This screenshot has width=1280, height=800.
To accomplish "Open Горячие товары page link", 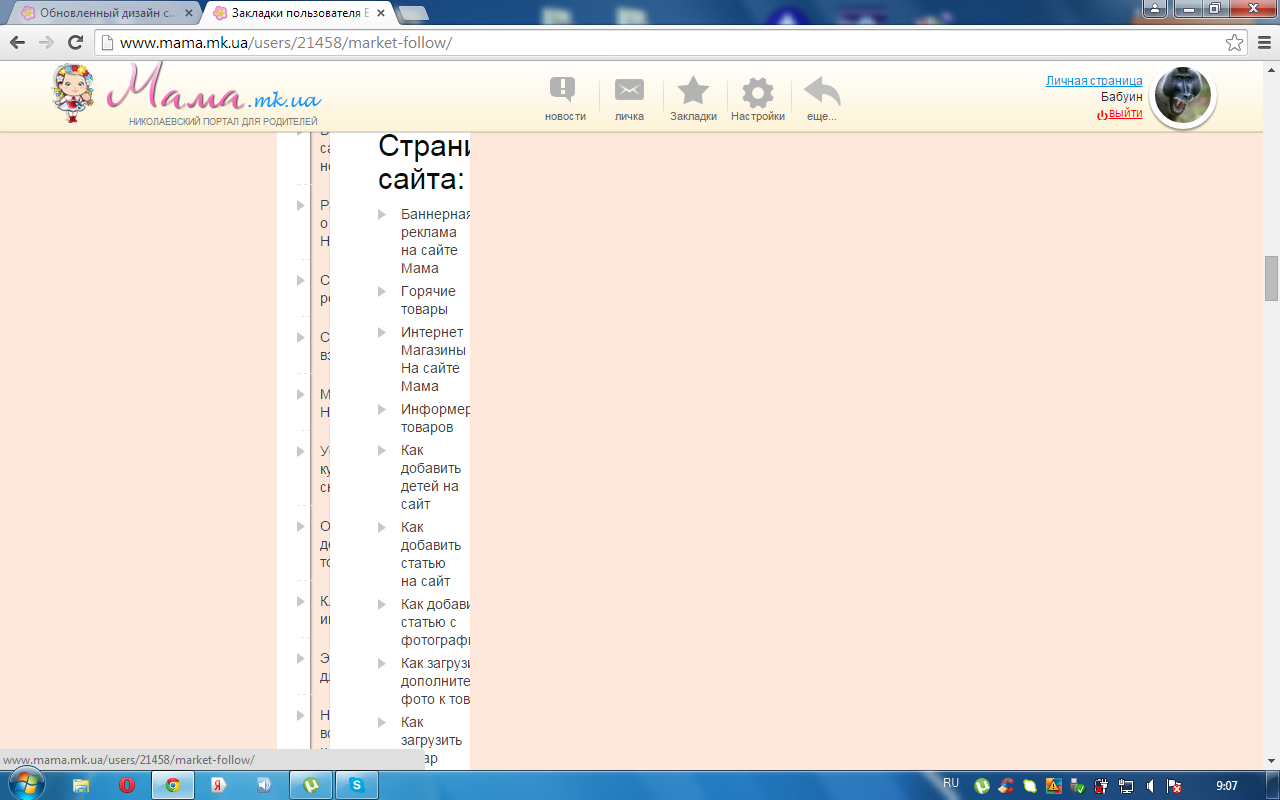I will (427, 300).
